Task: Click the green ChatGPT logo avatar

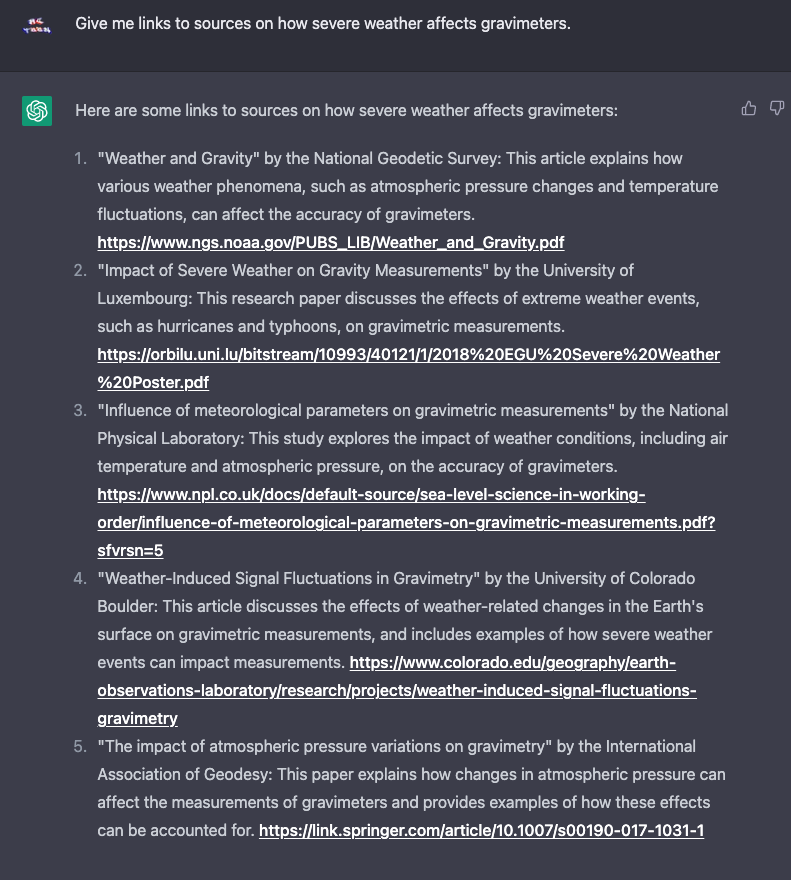Action: coord(38,111)
